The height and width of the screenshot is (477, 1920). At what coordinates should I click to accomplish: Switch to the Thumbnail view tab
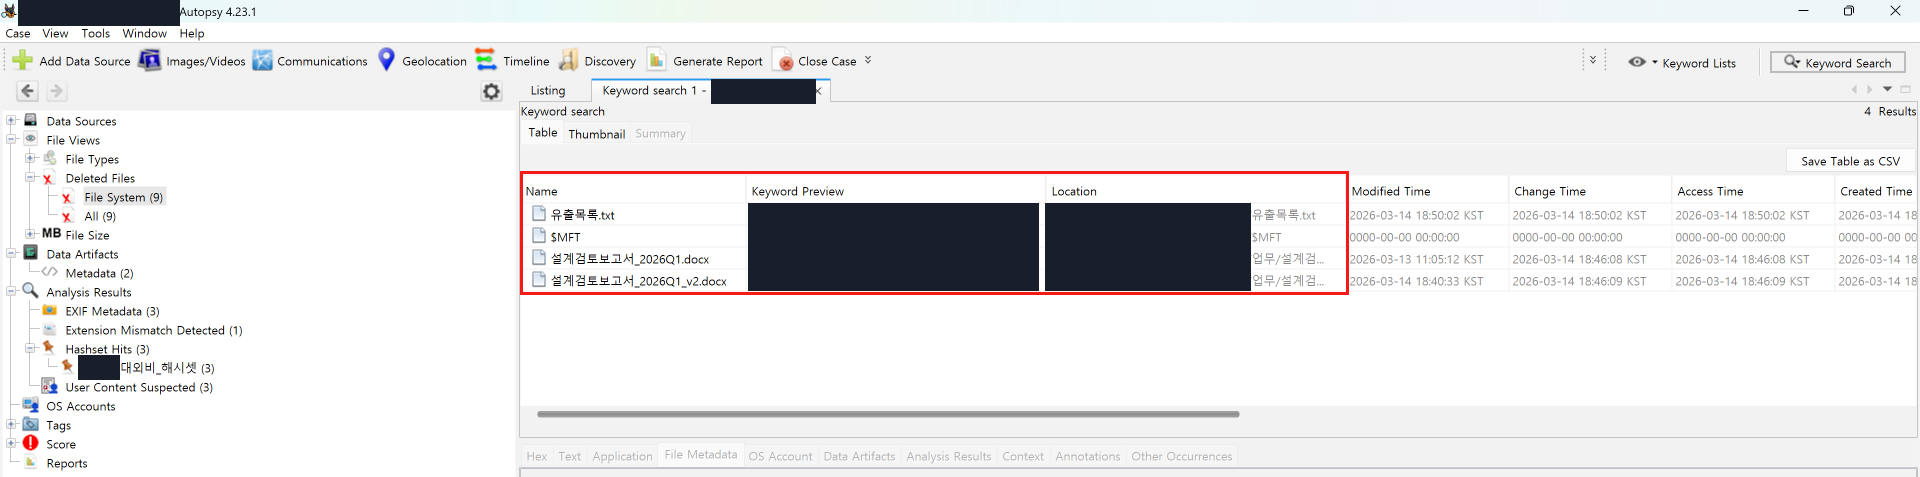click(597, 134)
